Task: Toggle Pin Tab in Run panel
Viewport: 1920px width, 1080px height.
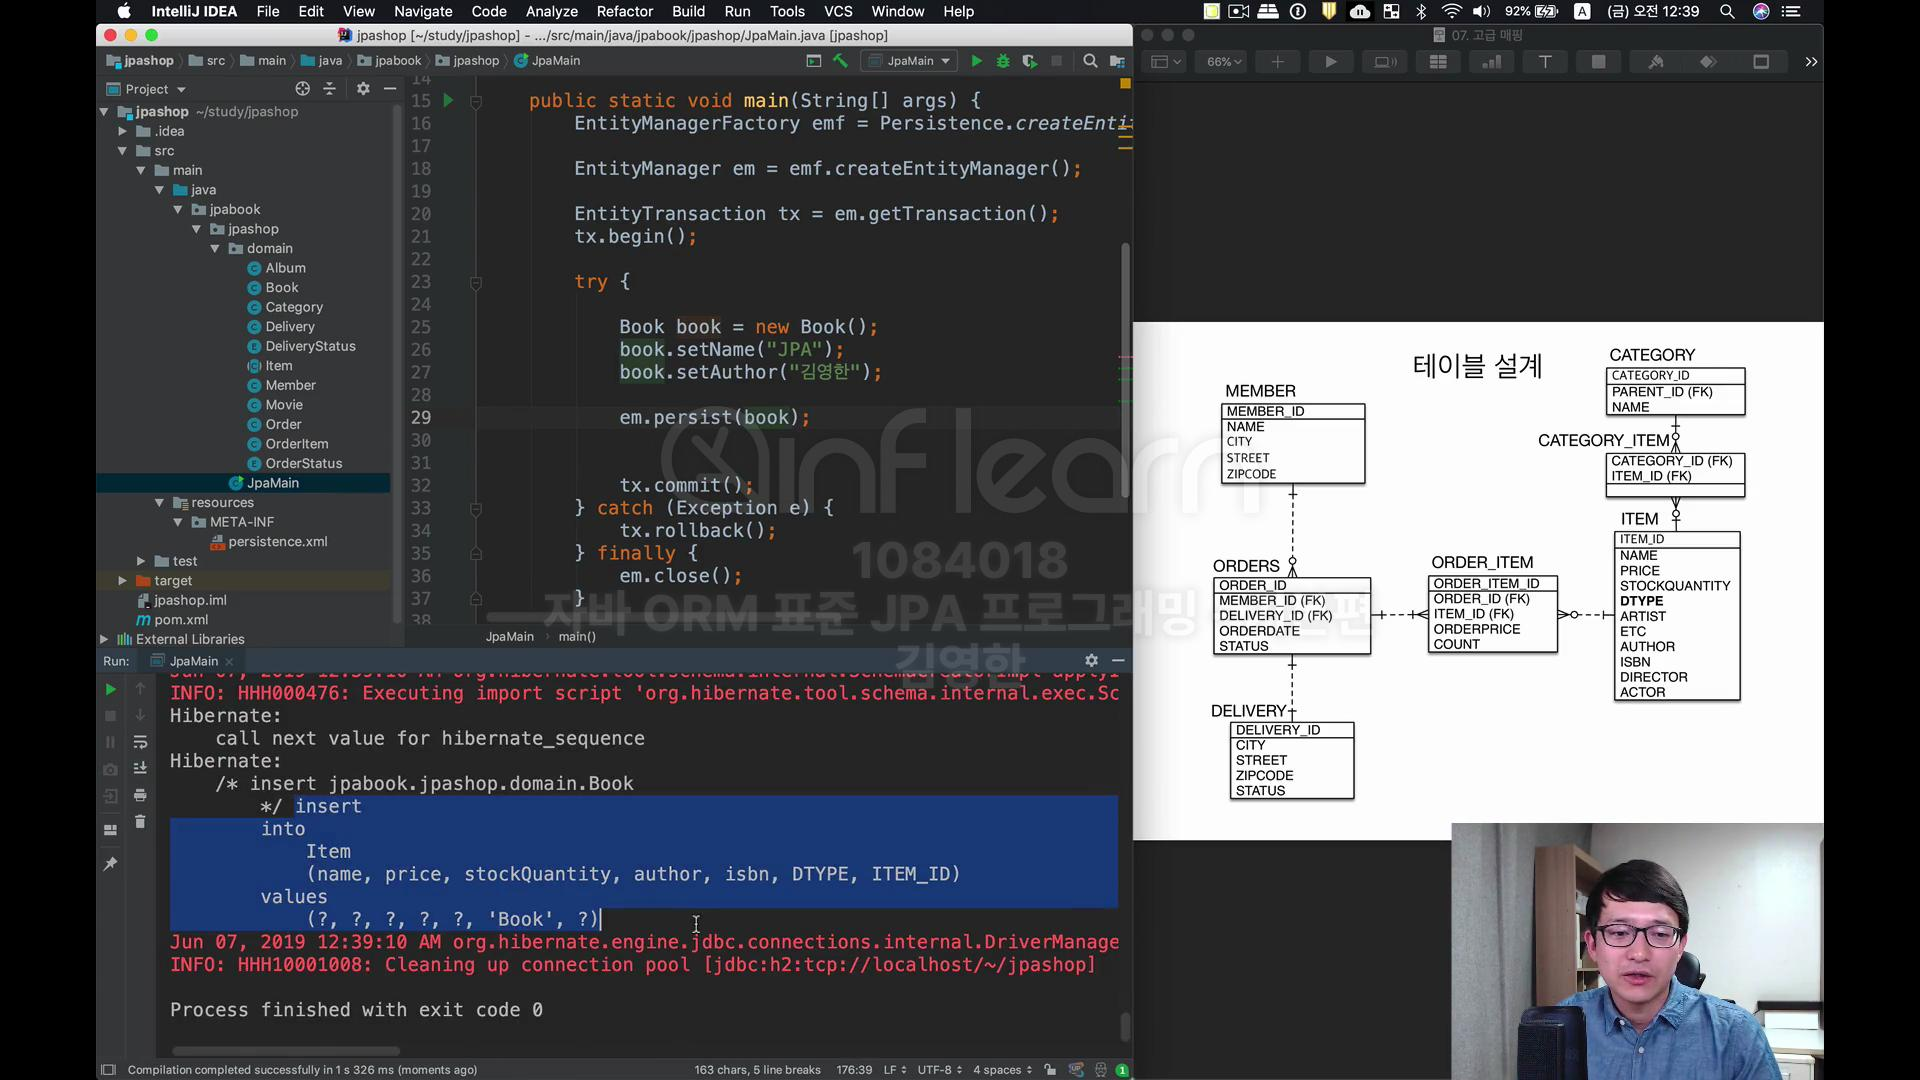Action: coord(110,863)
